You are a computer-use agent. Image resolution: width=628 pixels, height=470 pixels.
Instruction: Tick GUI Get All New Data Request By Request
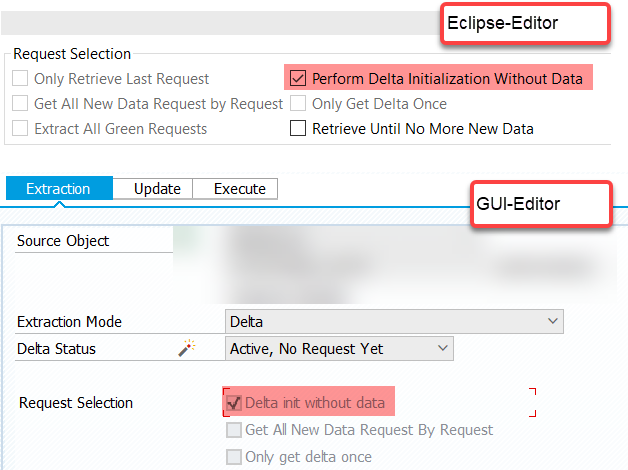click(234, 430)
